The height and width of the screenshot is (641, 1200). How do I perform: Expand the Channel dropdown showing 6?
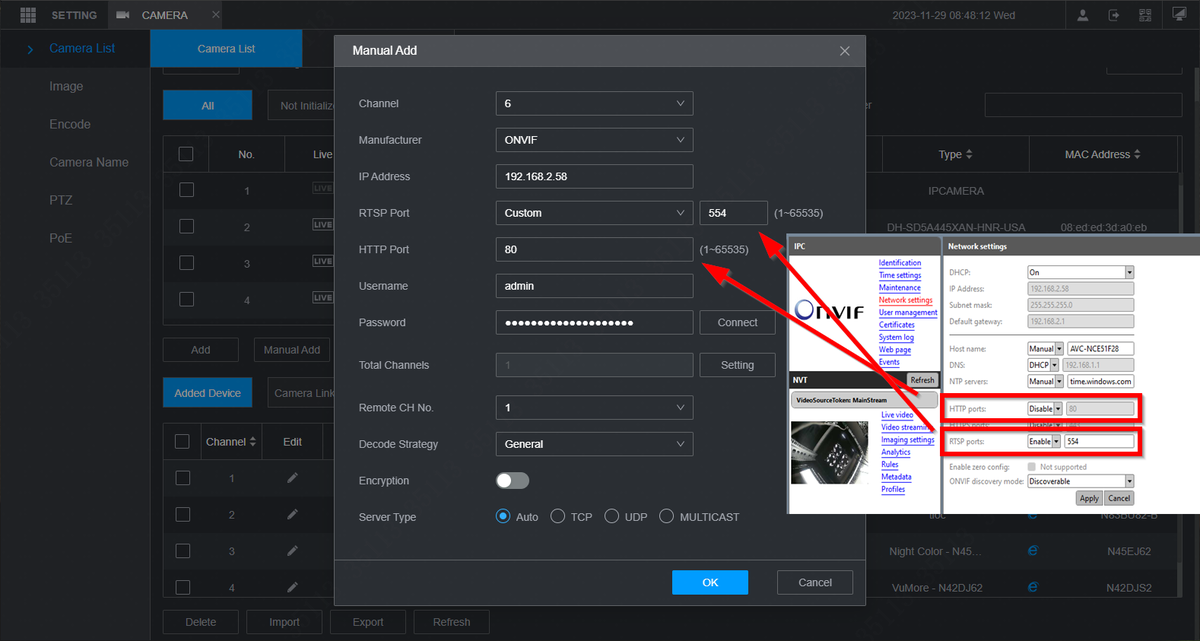[594, 103]
